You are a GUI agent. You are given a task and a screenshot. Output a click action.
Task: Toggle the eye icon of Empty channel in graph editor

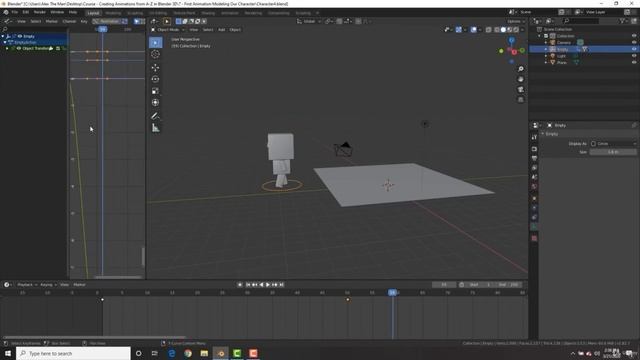pyautogui.click(x=20, y=36)
